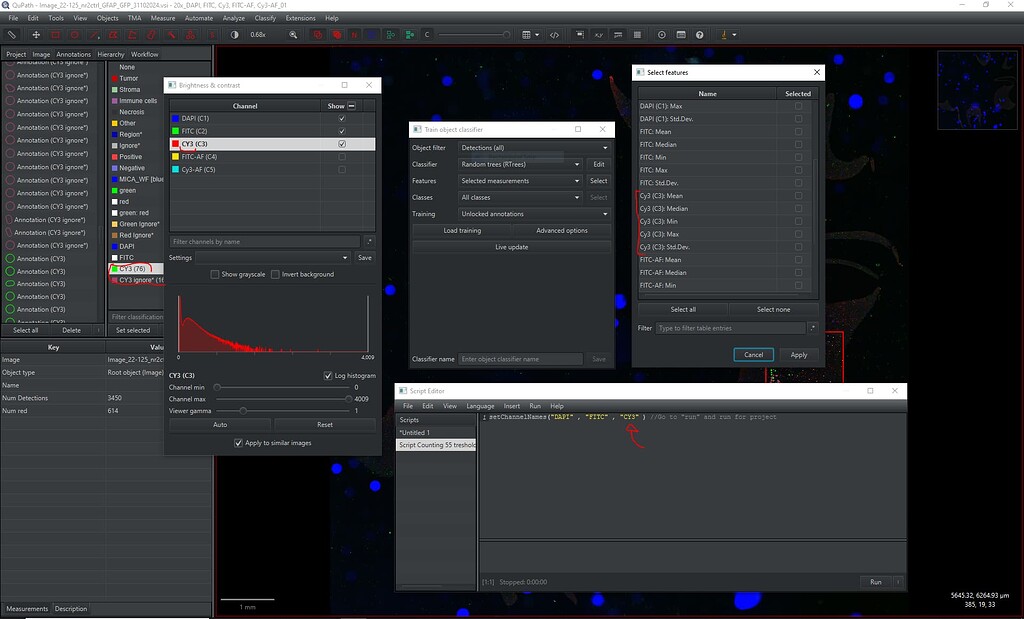Viewport: 1024px width, 619px height.
Task: Click Apply in the Select features dialog
Action: tap(800, 354)
